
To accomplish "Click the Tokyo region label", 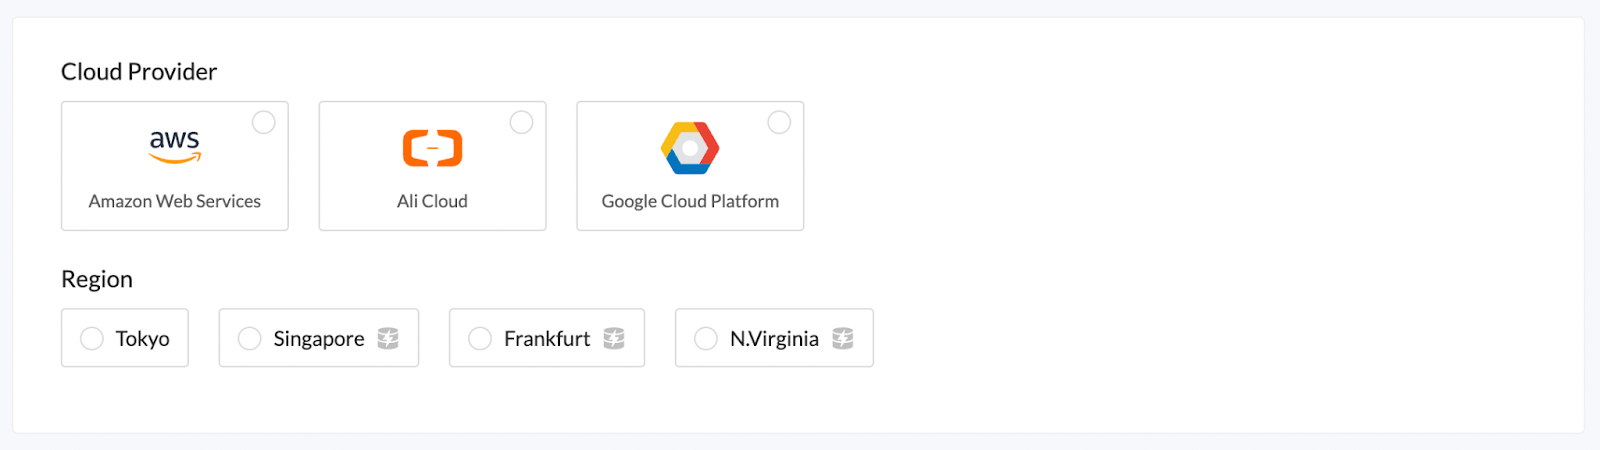I will pos(142,339).
